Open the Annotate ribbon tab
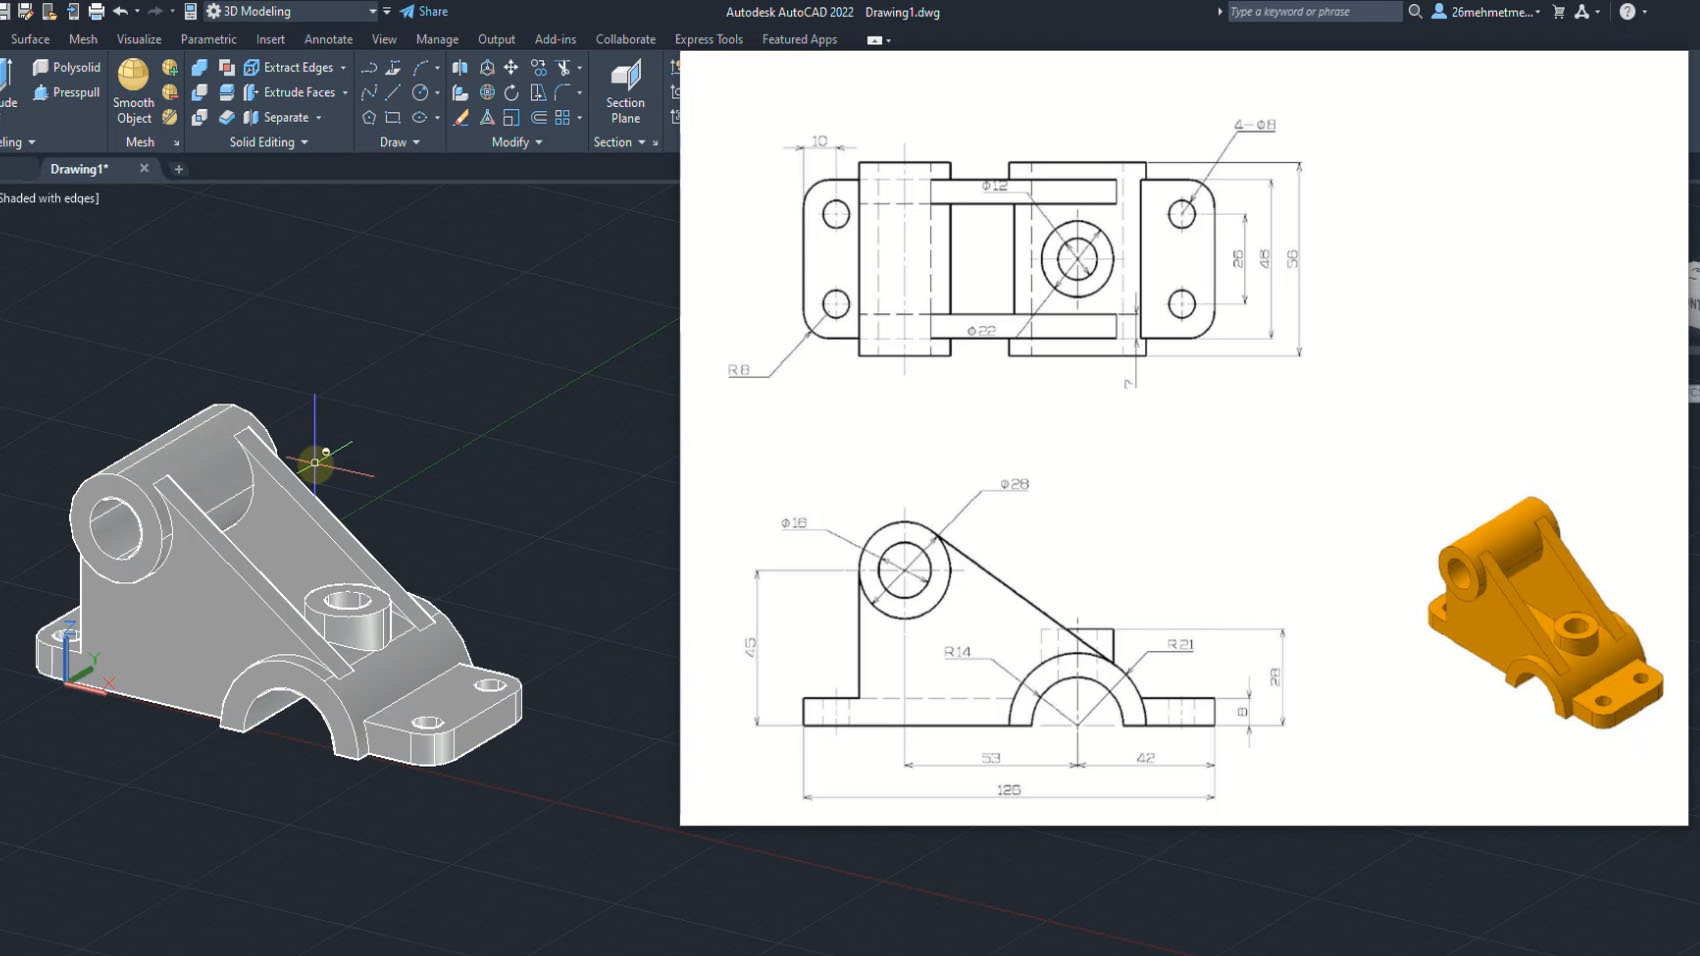Screen dimensions: 1700x956 coord(328,39)
